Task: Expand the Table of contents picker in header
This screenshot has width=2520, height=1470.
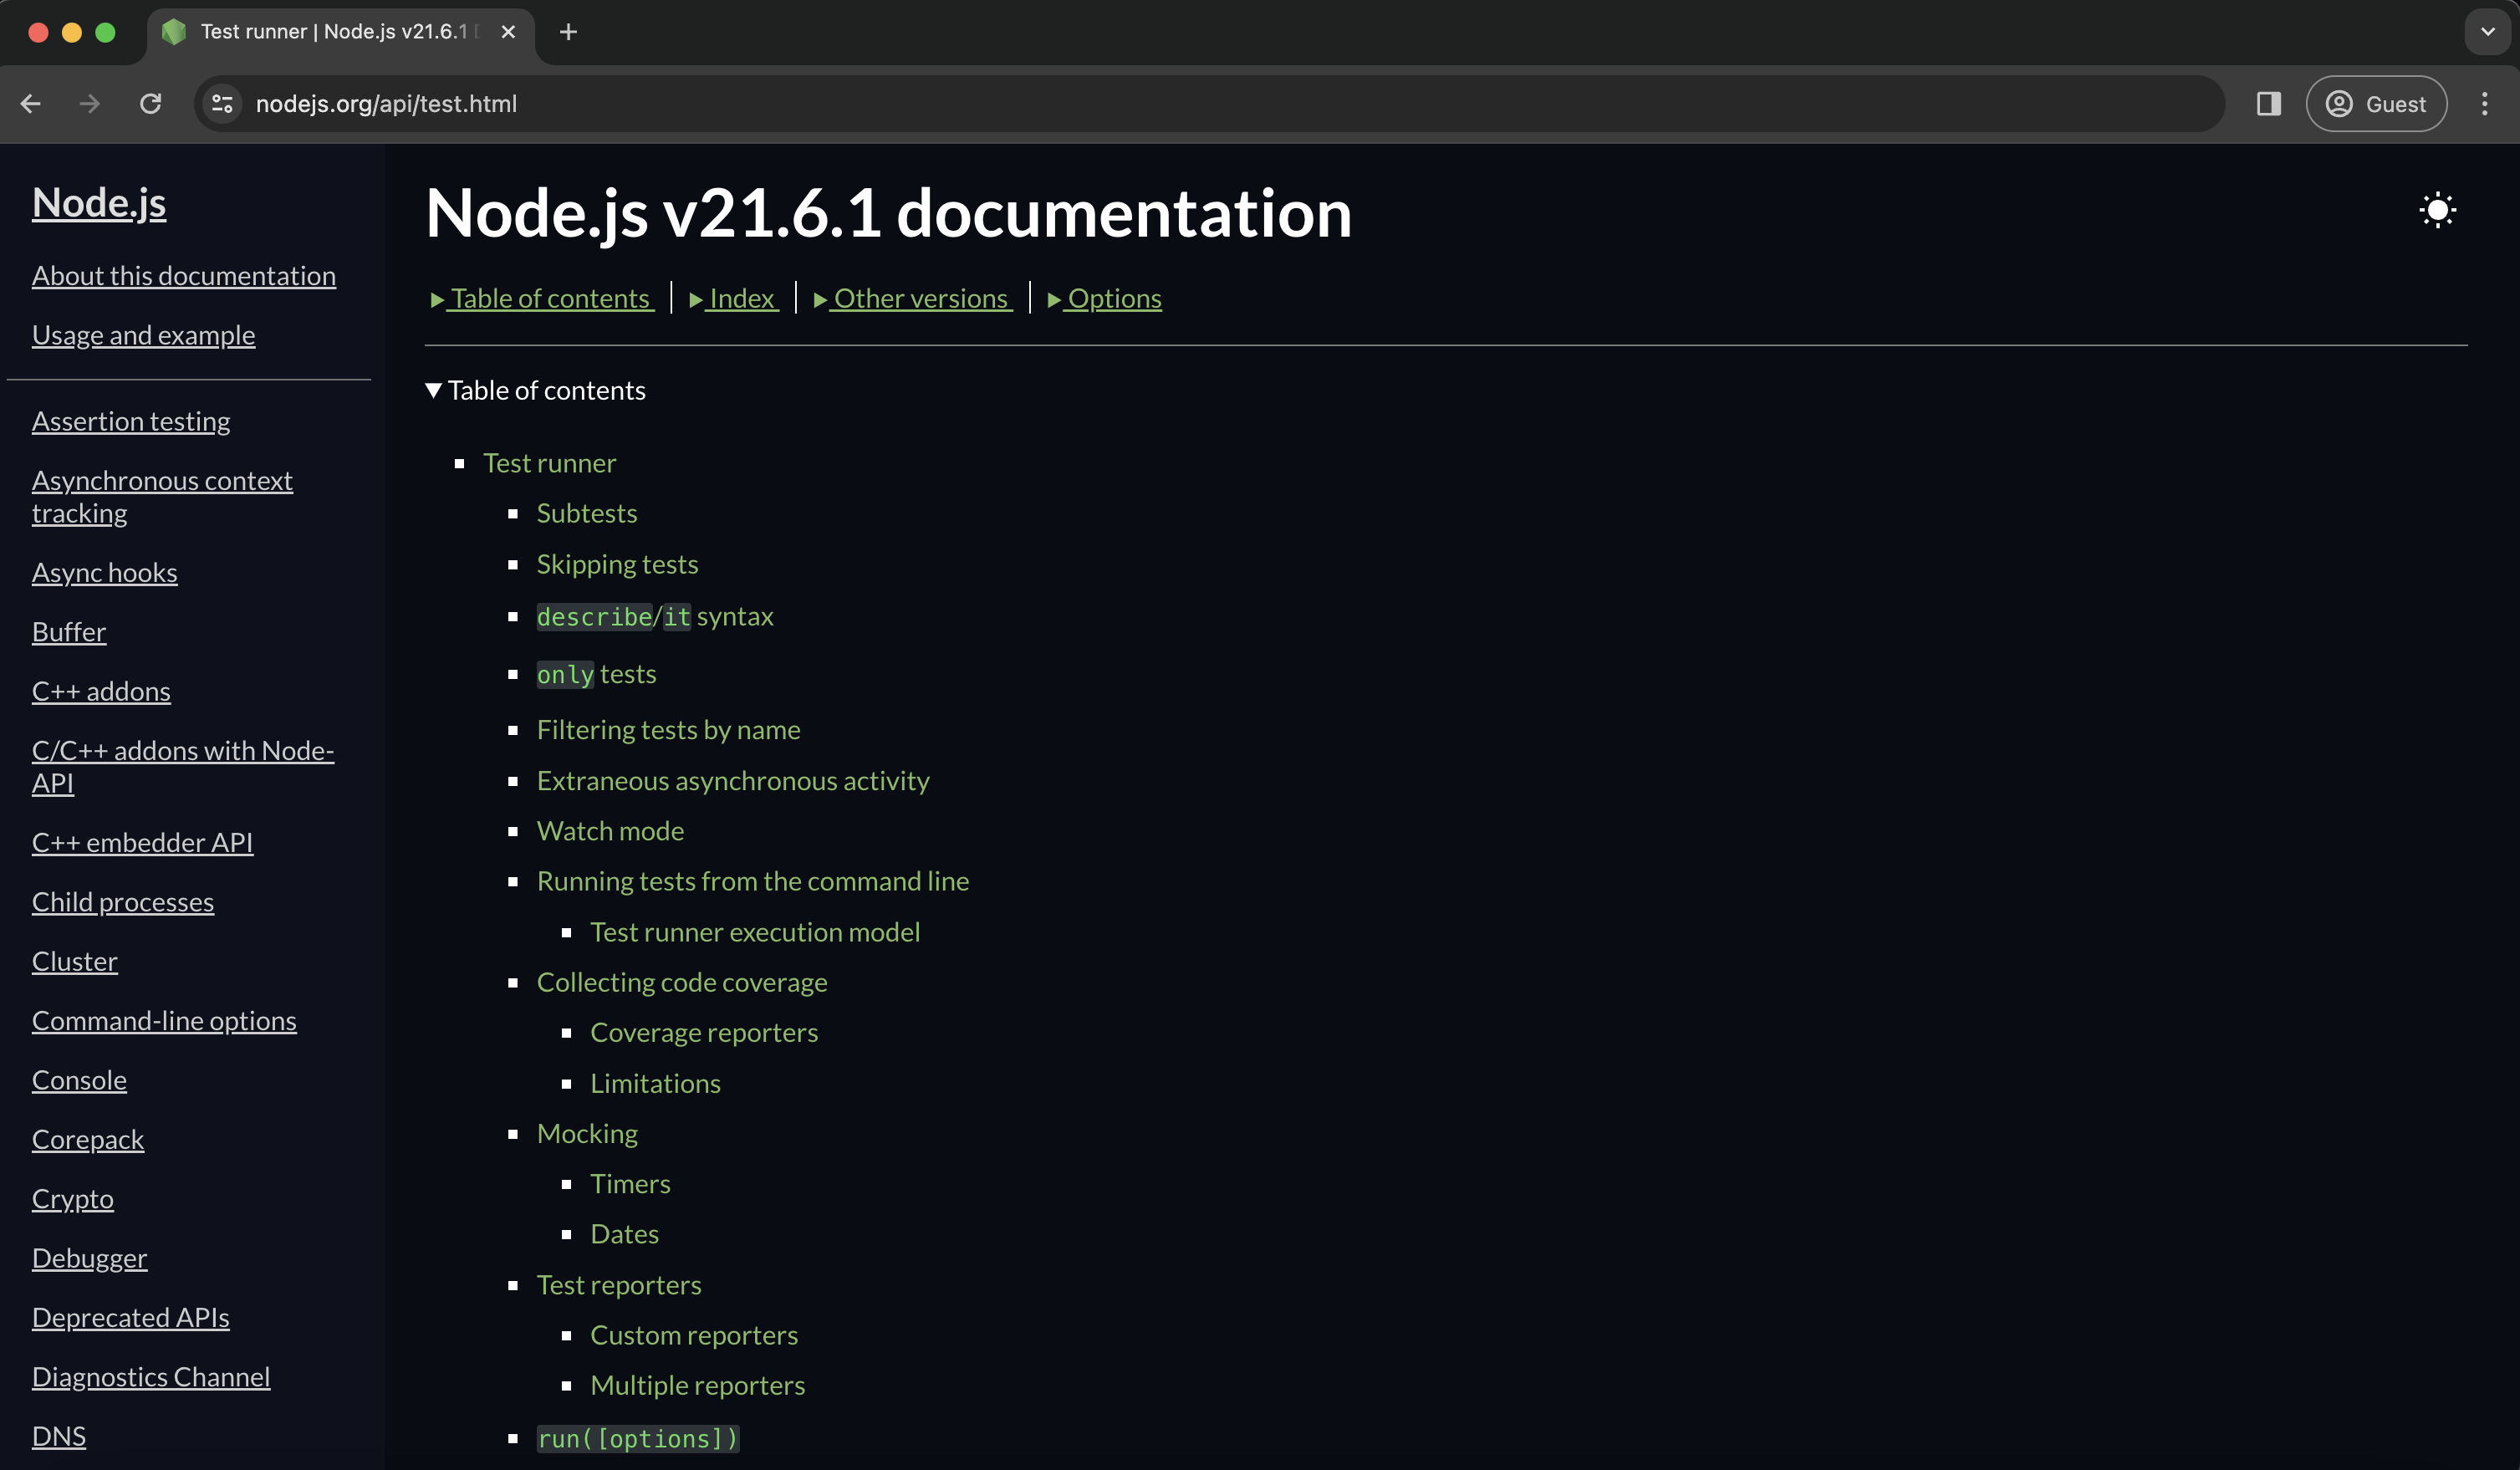Action: (541, 298)
